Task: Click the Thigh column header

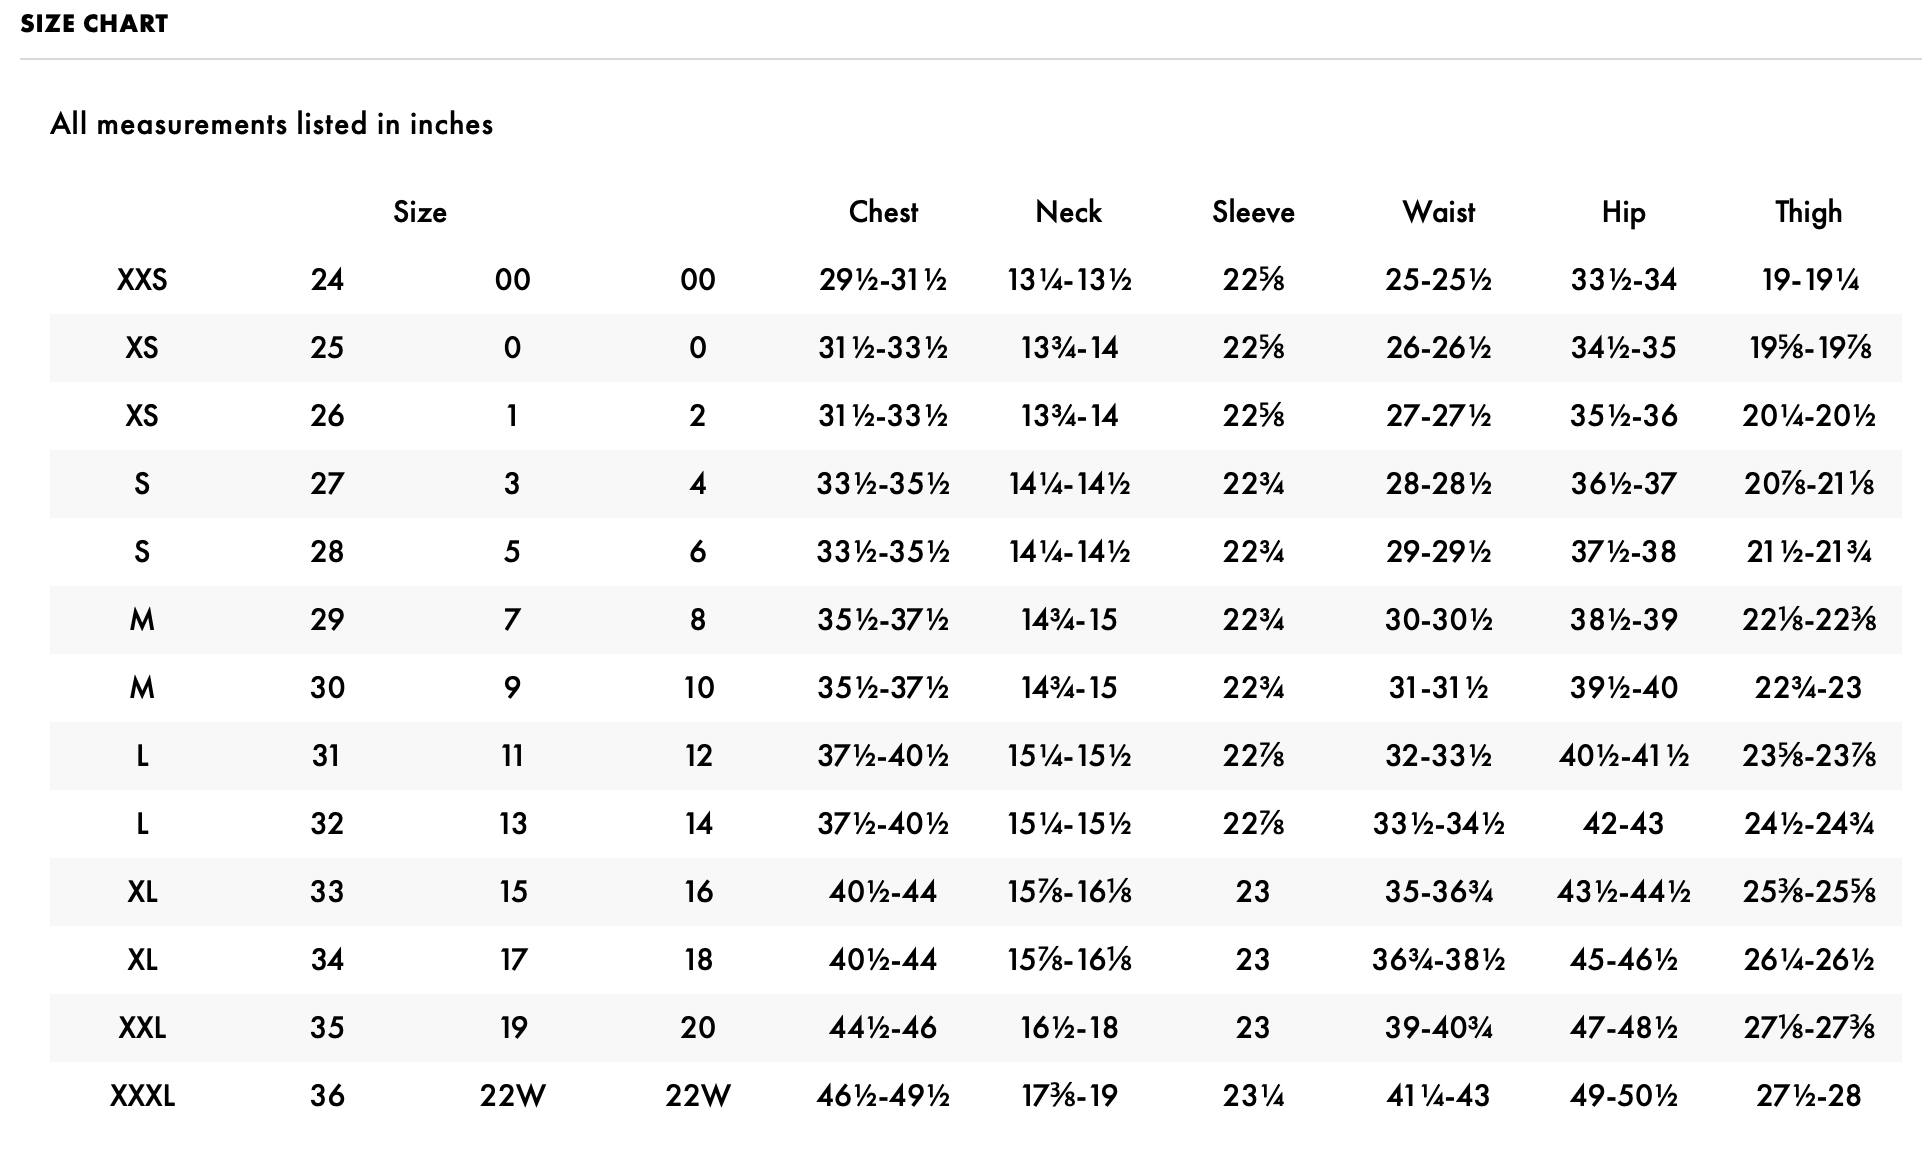Action: coord(1808,212)
